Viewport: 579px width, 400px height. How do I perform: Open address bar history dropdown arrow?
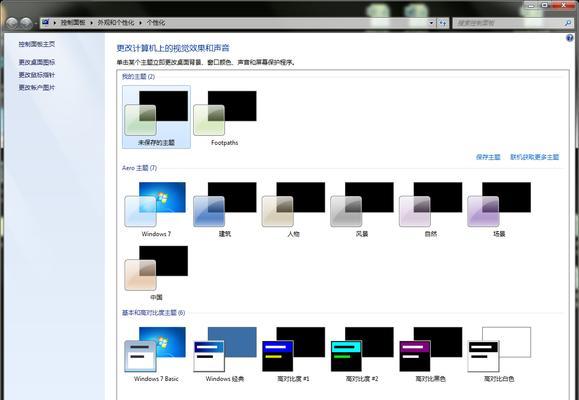pyautogui.click(x=431, y=23)
